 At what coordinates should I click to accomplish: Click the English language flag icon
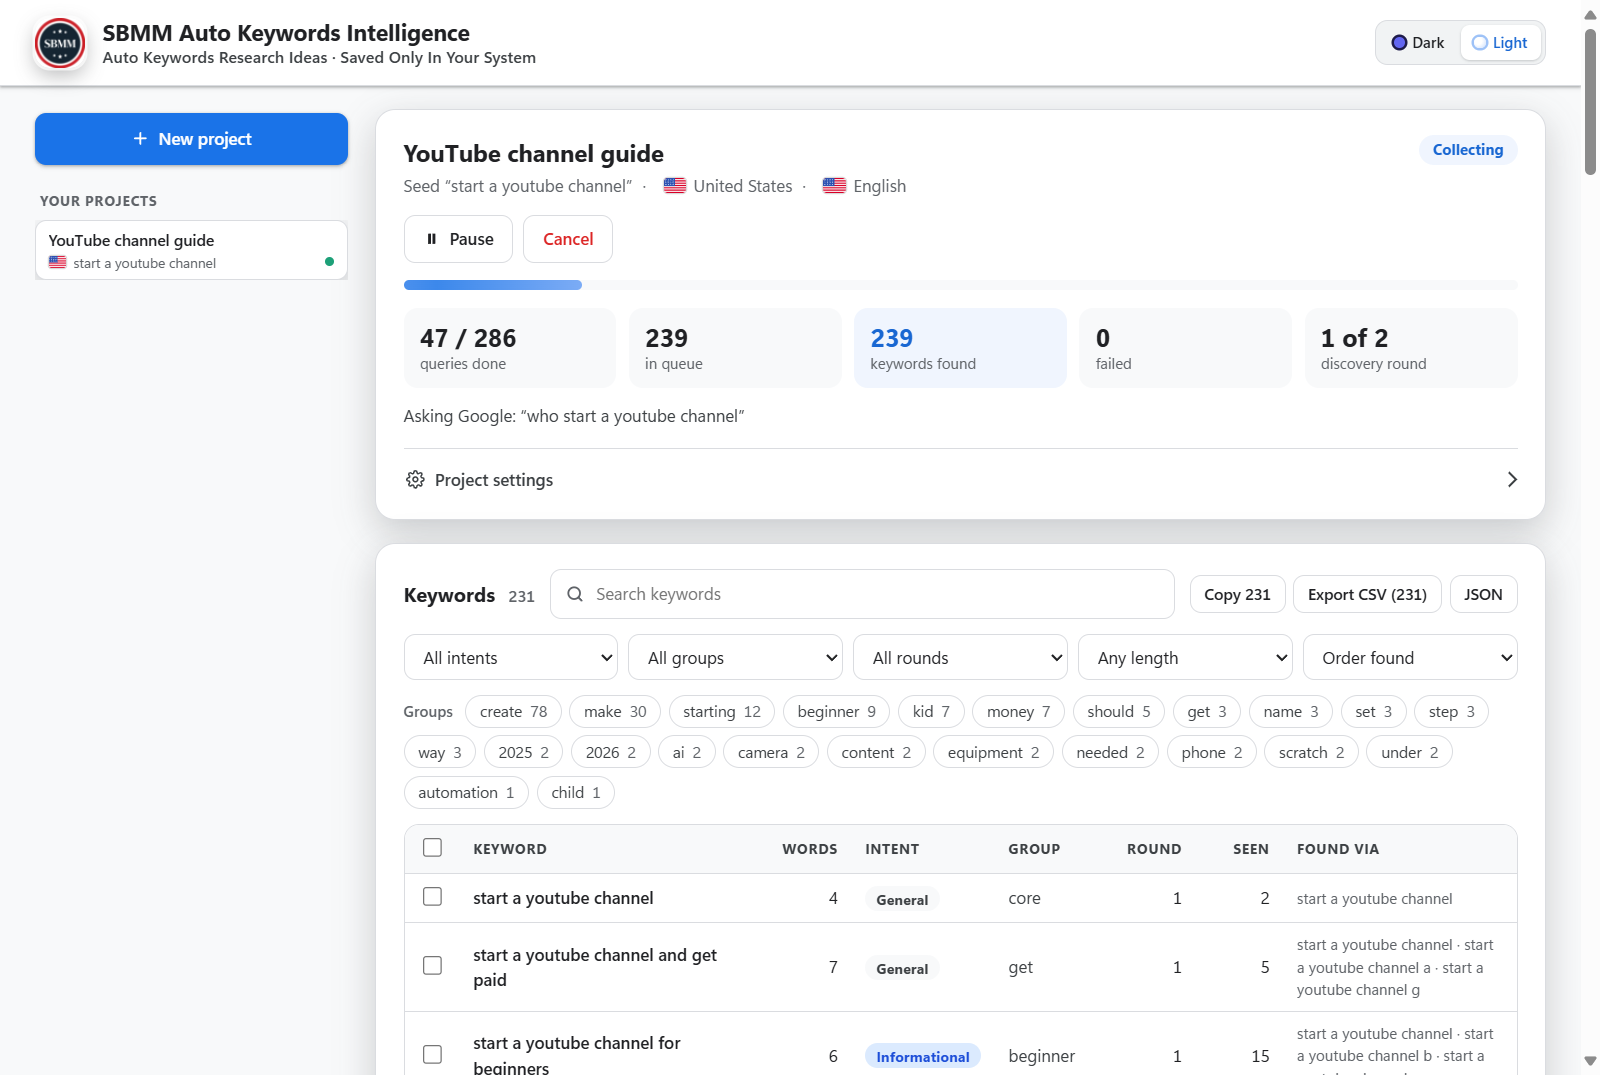pos(834,186)
